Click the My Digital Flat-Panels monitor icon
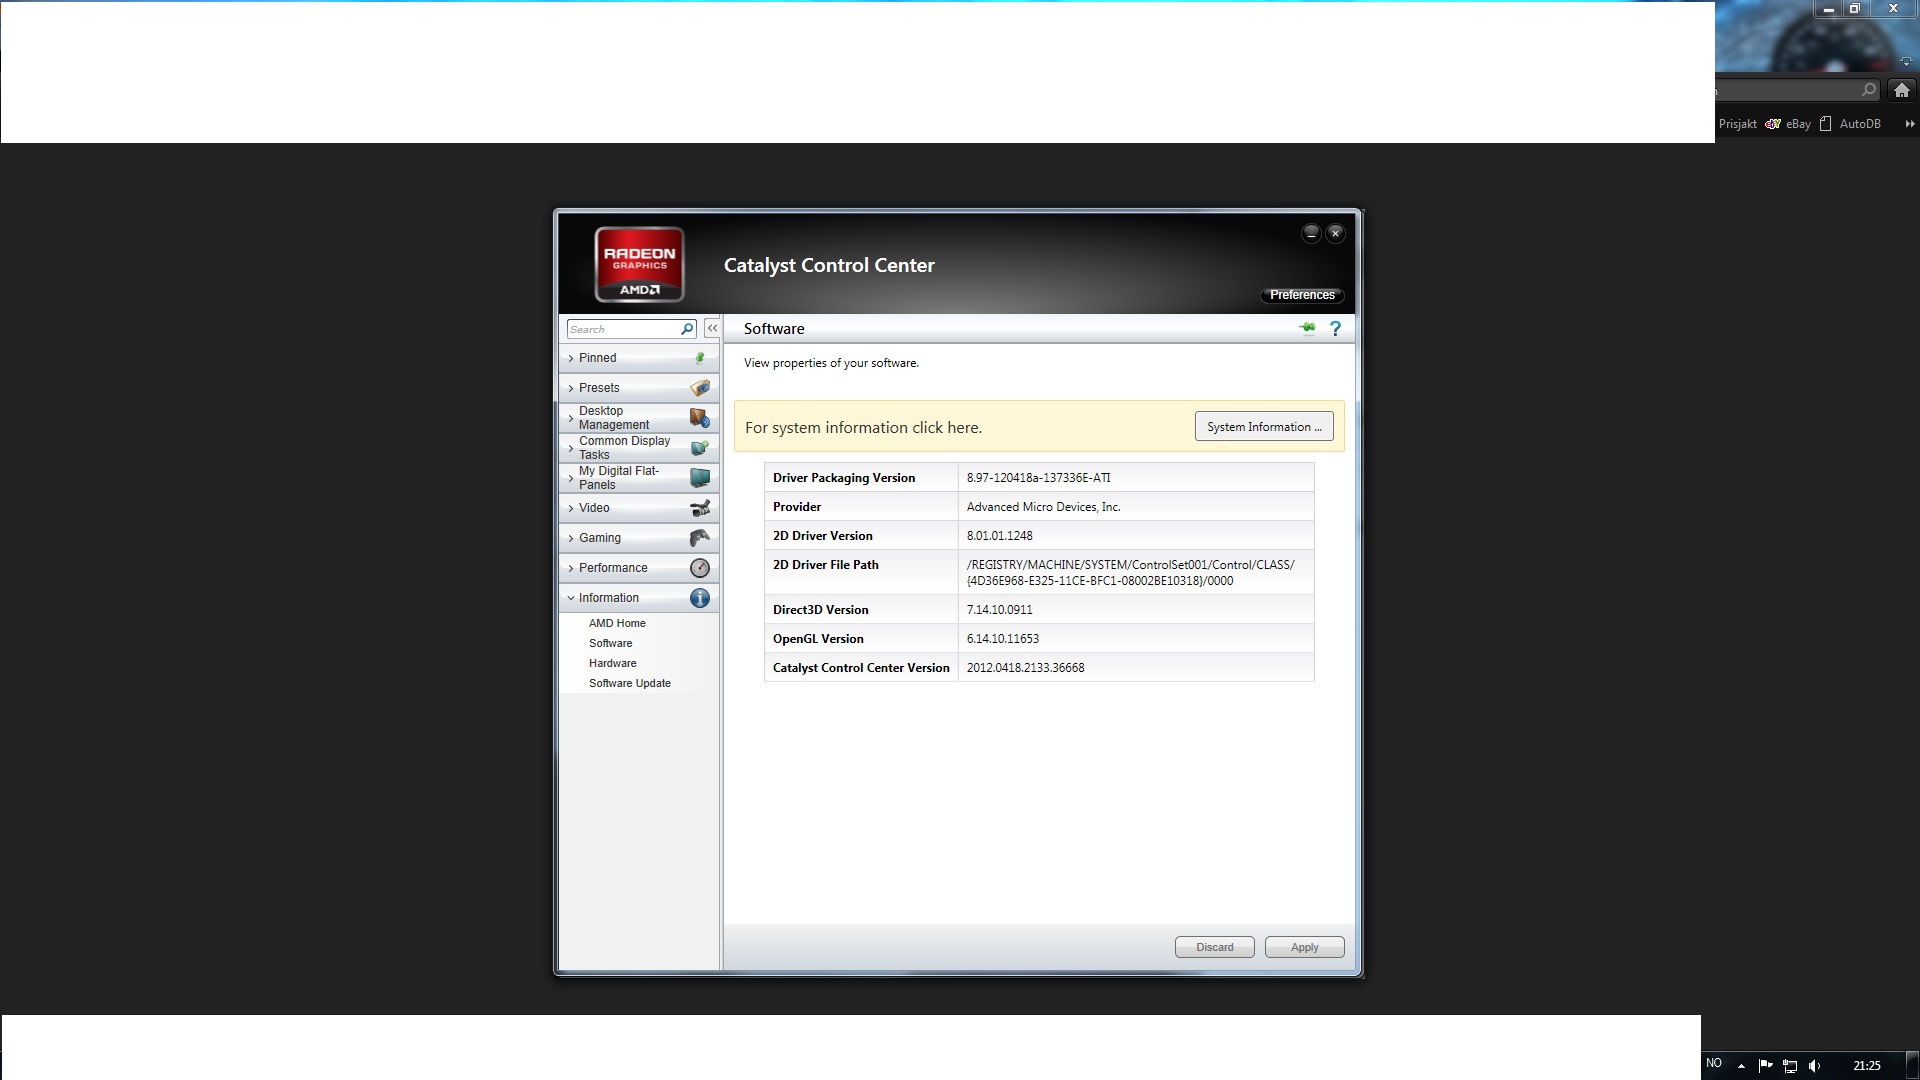The width and height of the screenshot is (1920, 1080). point(700,478)
